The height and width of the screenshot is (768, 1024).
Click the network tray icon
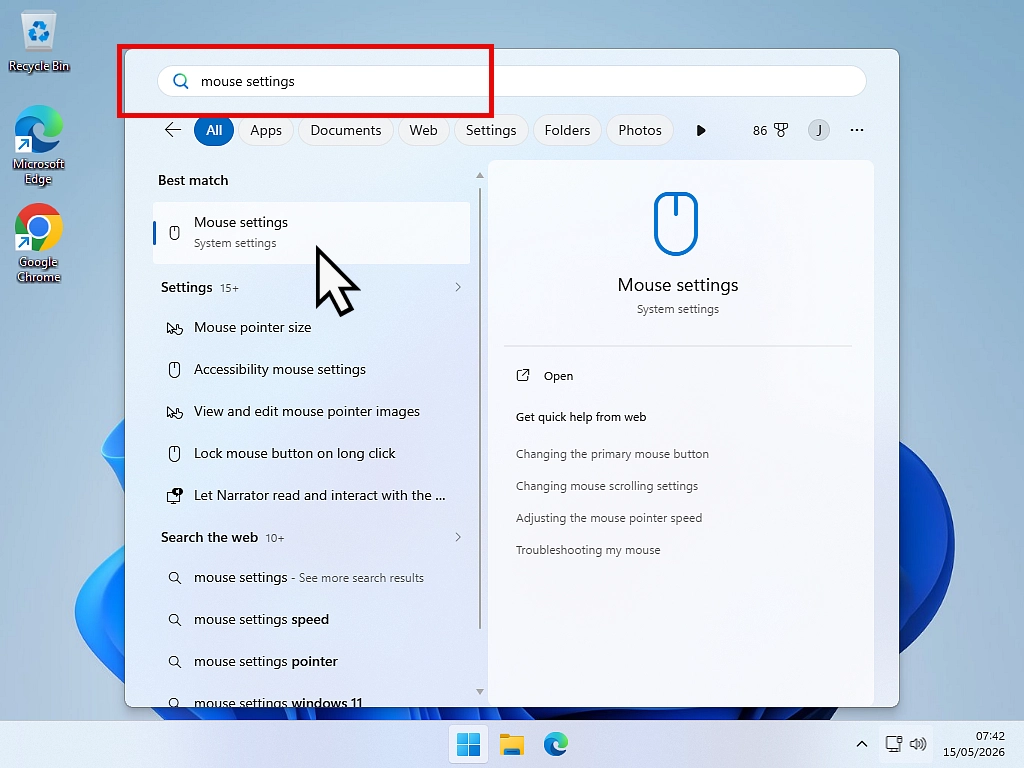tap(893, 744)
